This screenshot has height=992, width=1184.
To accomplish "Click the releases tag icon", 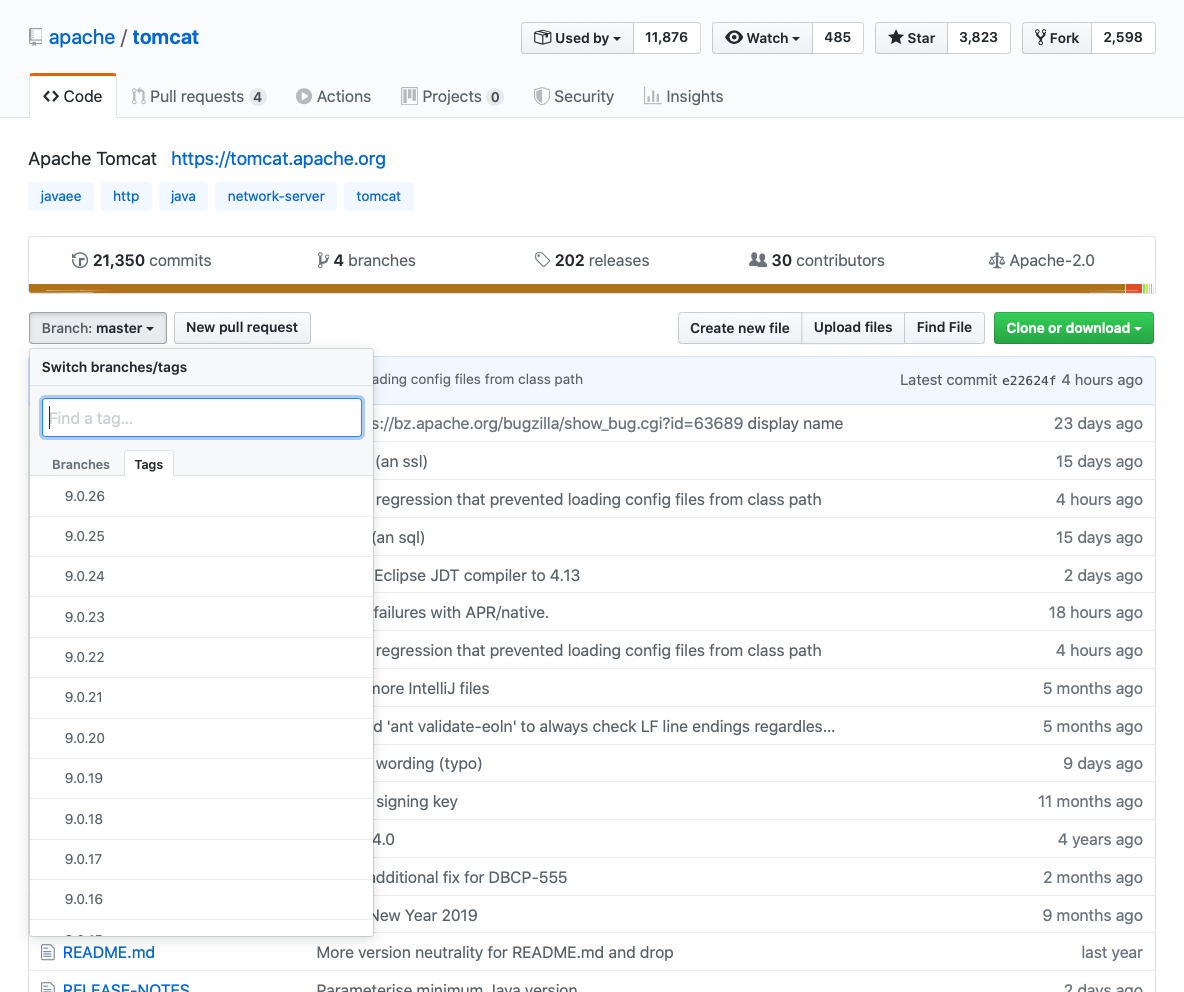I will pos(542,260).
